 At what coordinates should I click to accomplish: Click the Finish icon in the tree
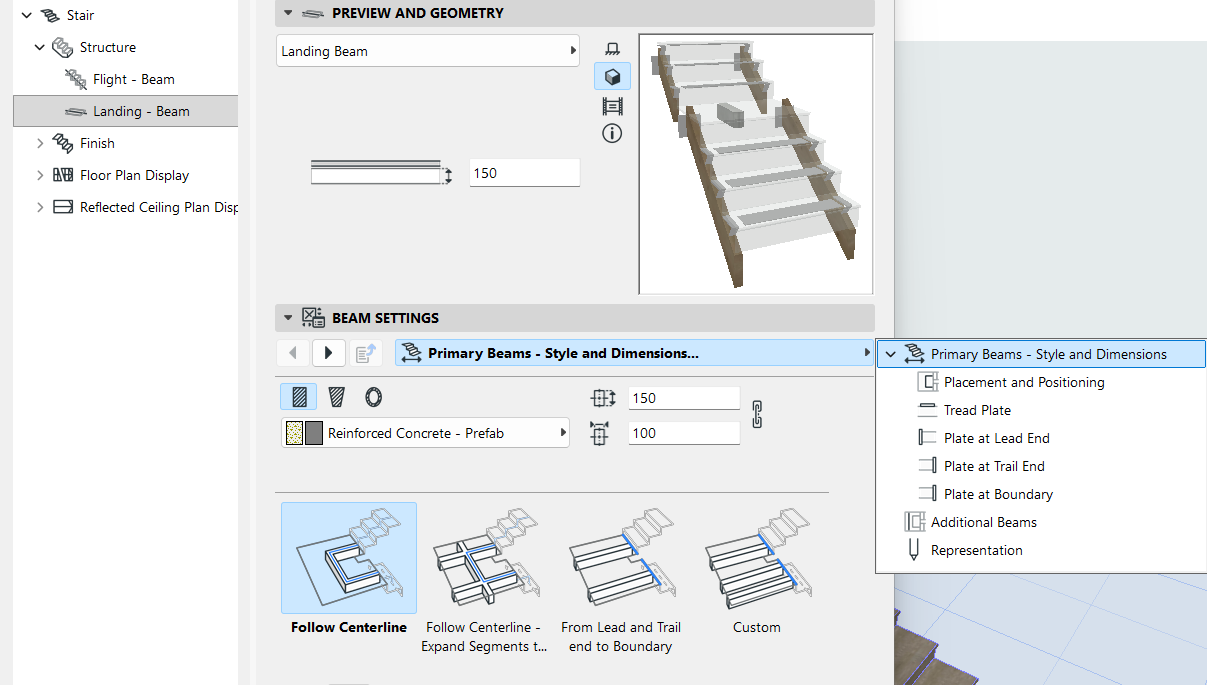tap(63, 143)
